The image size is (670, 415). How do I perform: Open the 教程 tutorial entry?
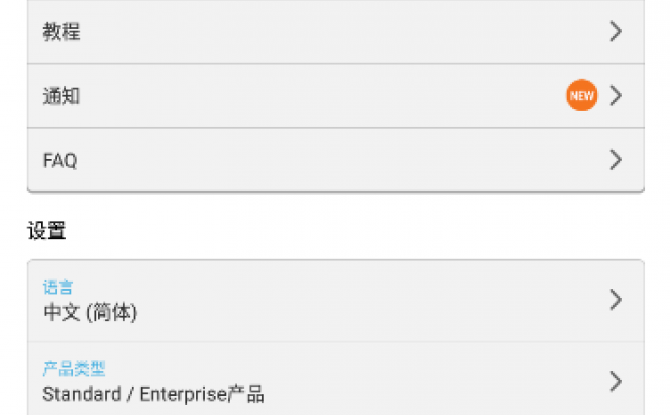click(336, 32)
